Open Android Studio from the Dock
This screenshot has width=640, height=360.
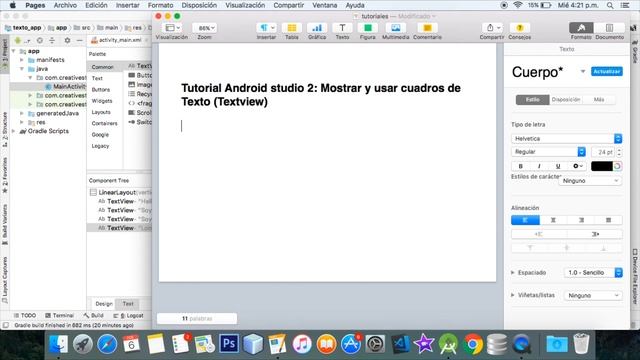tap(448, 344)
